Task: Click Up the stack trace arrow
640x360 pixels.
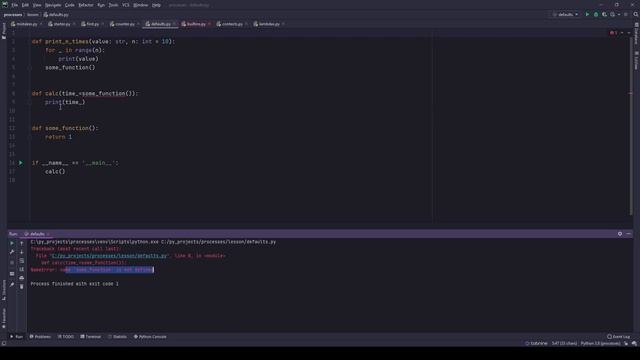Action: pos(22,243)
